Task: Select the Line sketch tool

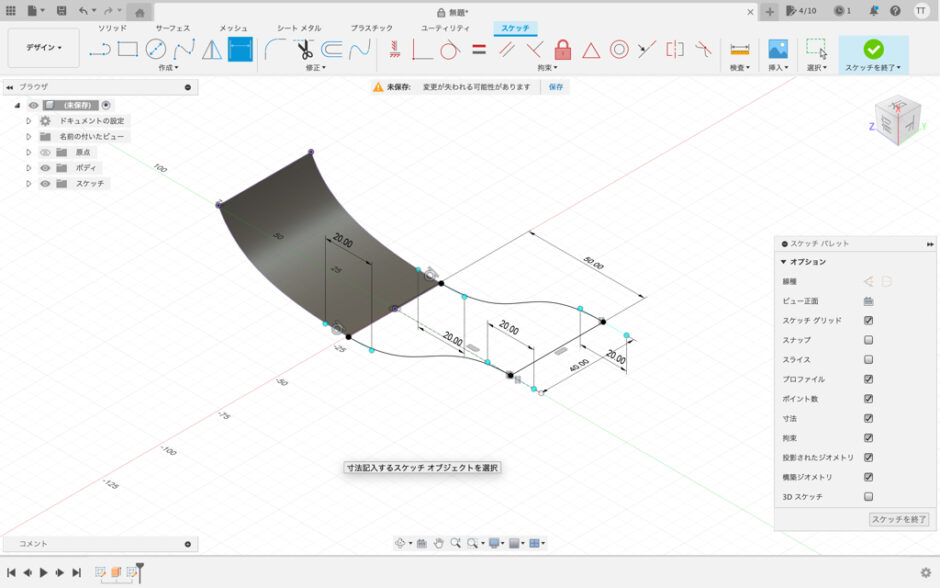Action: tap(99, 49)
